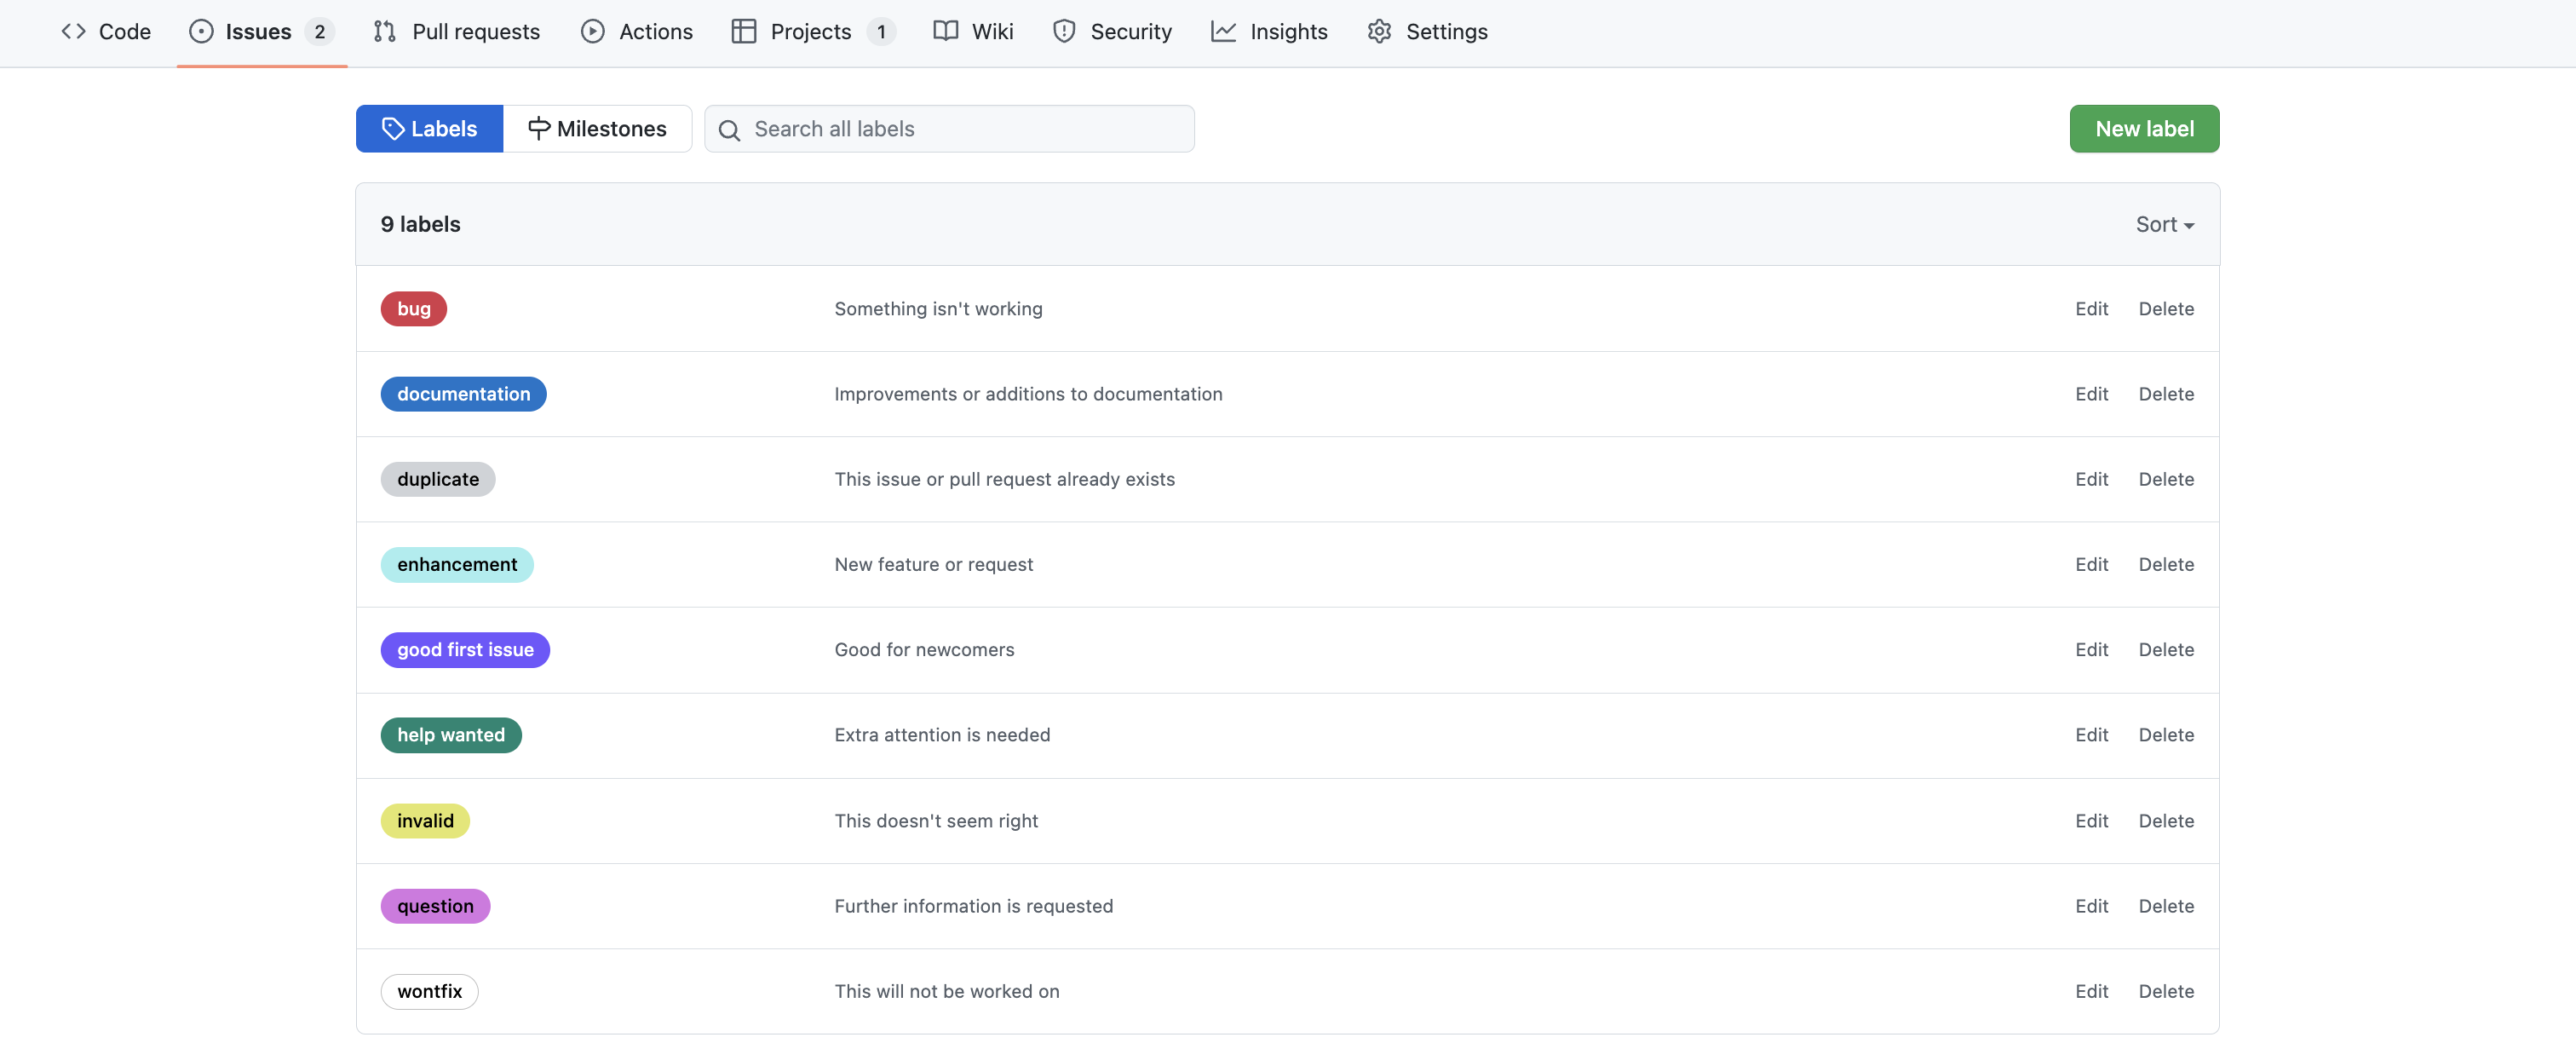Click the enhancement label badge

pos(457,564)
